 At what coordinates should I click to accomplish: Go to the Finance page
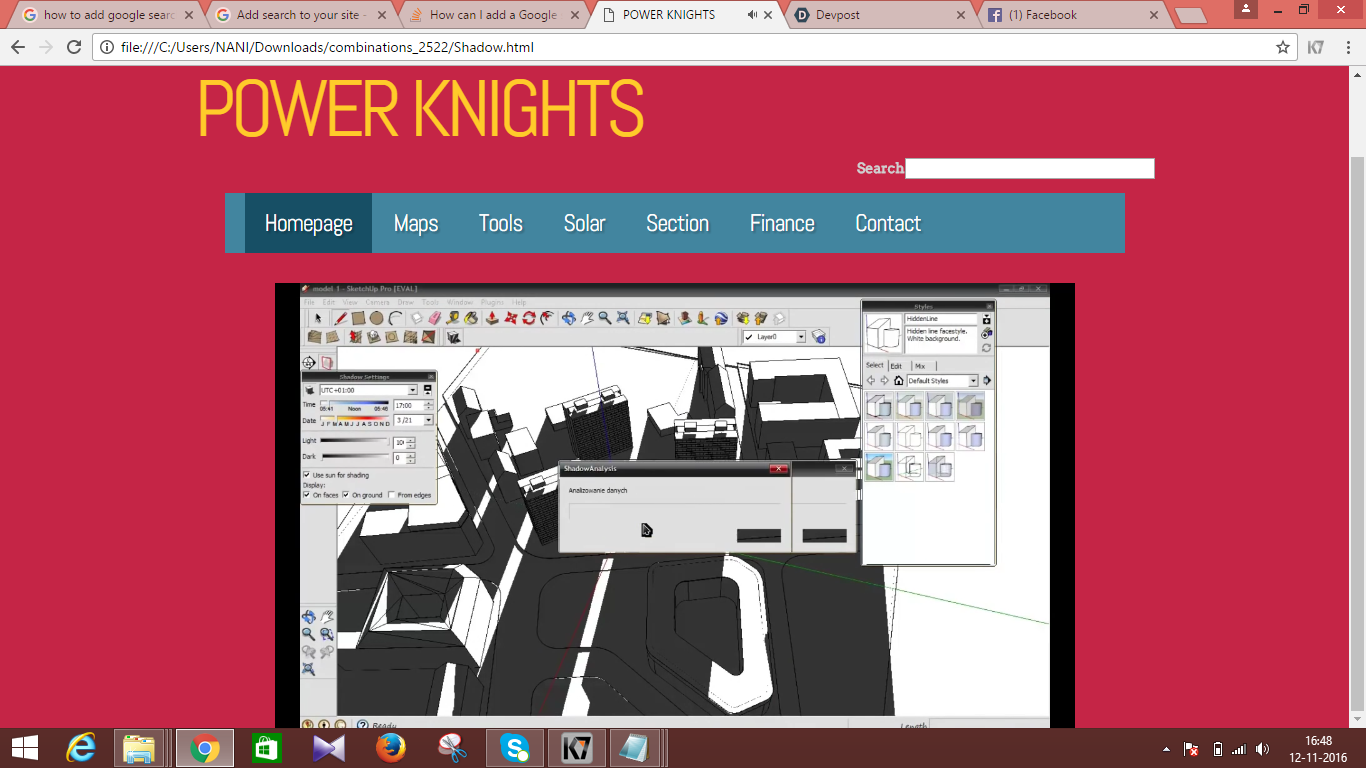point(782,223)
